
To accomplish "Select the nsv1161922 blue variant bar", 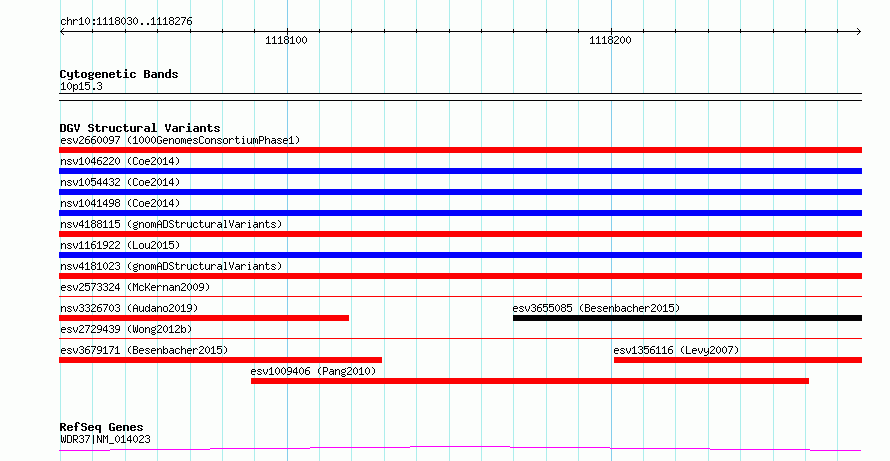I will (x=460, y=255).
